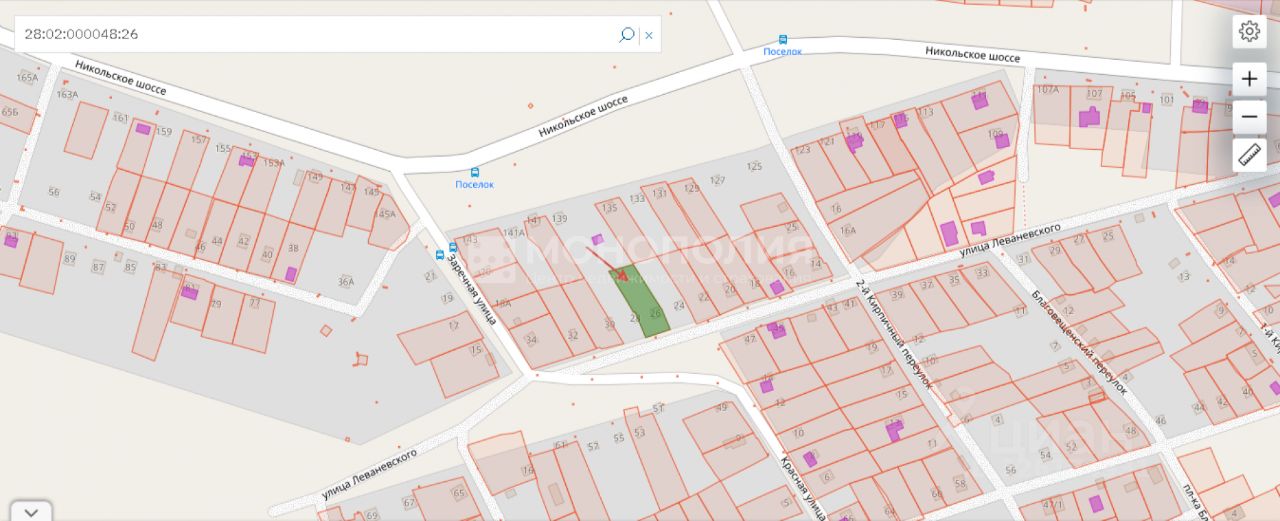
Task: Clear the search field with X
Action: [x=649, y=35]
